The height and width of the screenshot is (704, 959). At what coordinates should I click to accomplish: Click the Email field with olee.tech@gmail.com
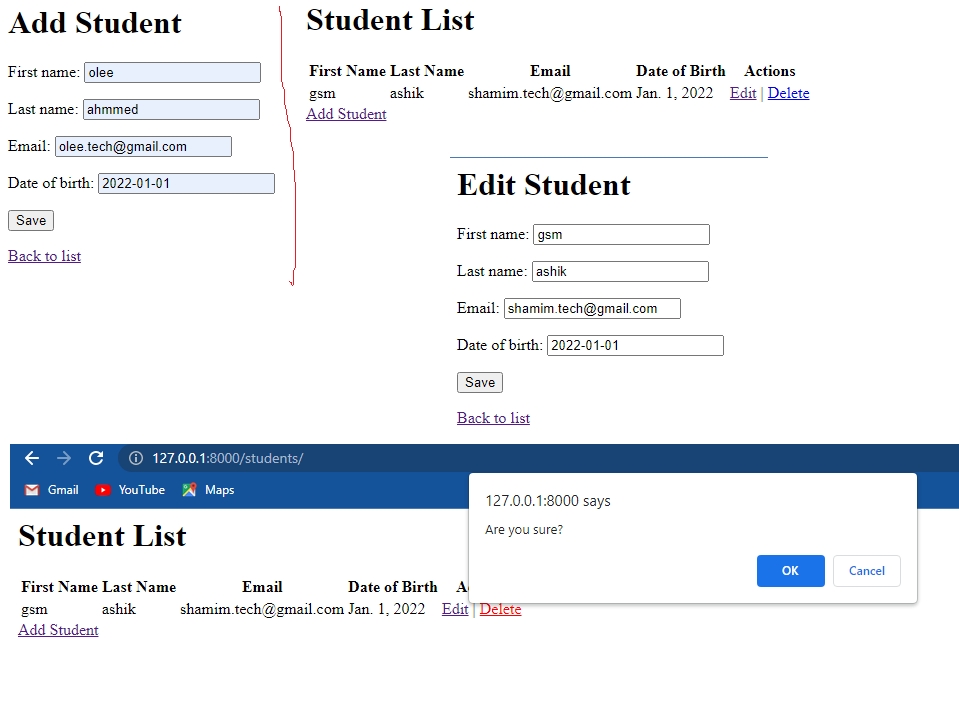(143, 147)
